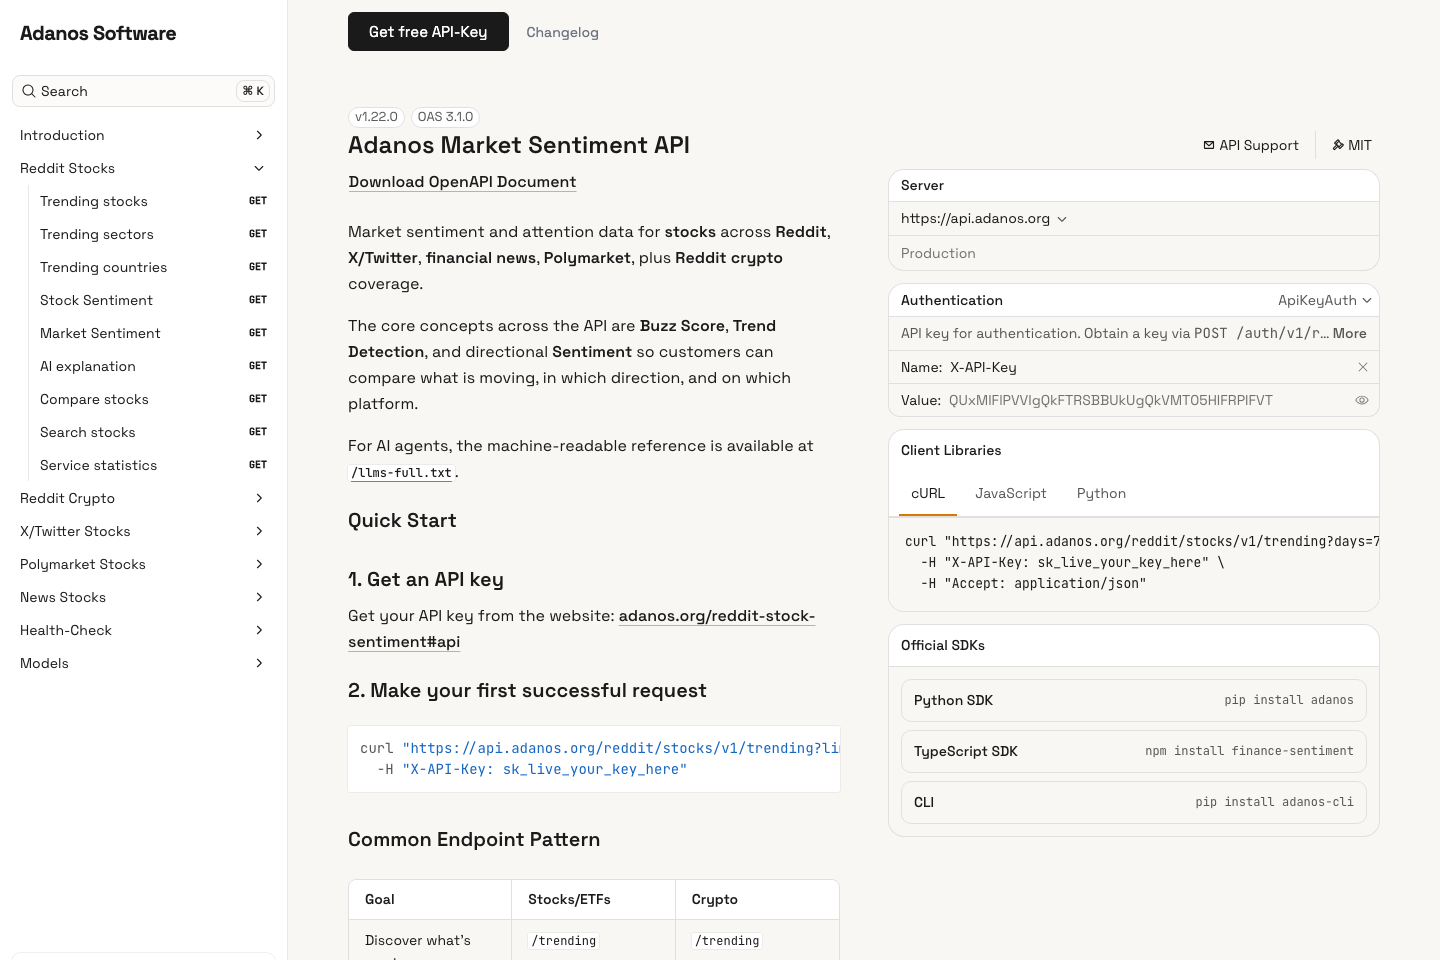Image resolution: width=1440 pixels, height=960 pixels.
Task: Click the API Support envelope icon
Action: (1208, 145)
